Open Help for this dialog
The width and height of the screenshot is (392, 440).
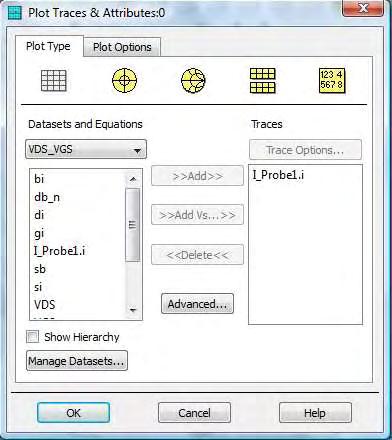[315, 413]
